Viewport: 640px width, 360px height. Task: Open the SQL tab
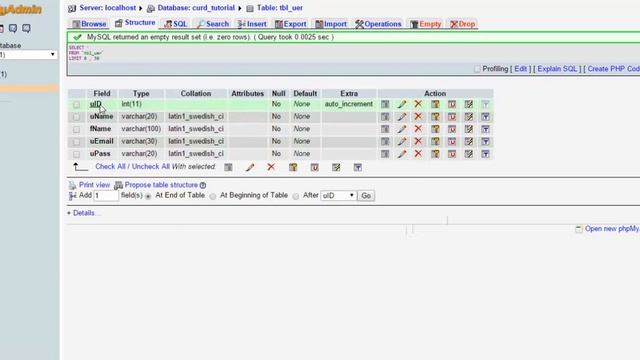176,24
